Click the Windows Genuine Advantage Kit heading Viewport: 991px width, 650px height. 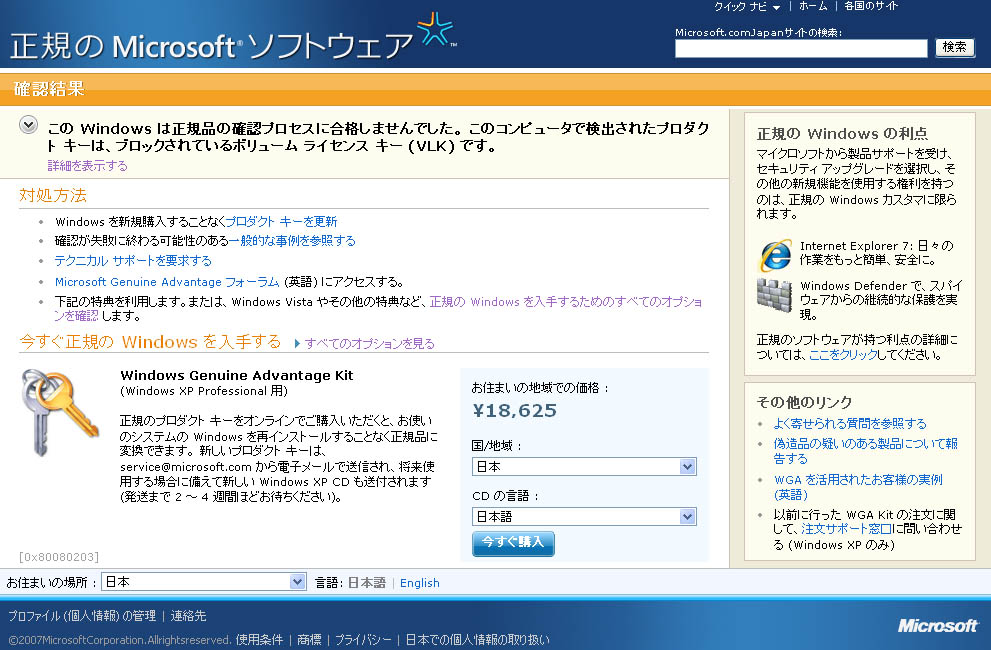[x=236, y=376]
